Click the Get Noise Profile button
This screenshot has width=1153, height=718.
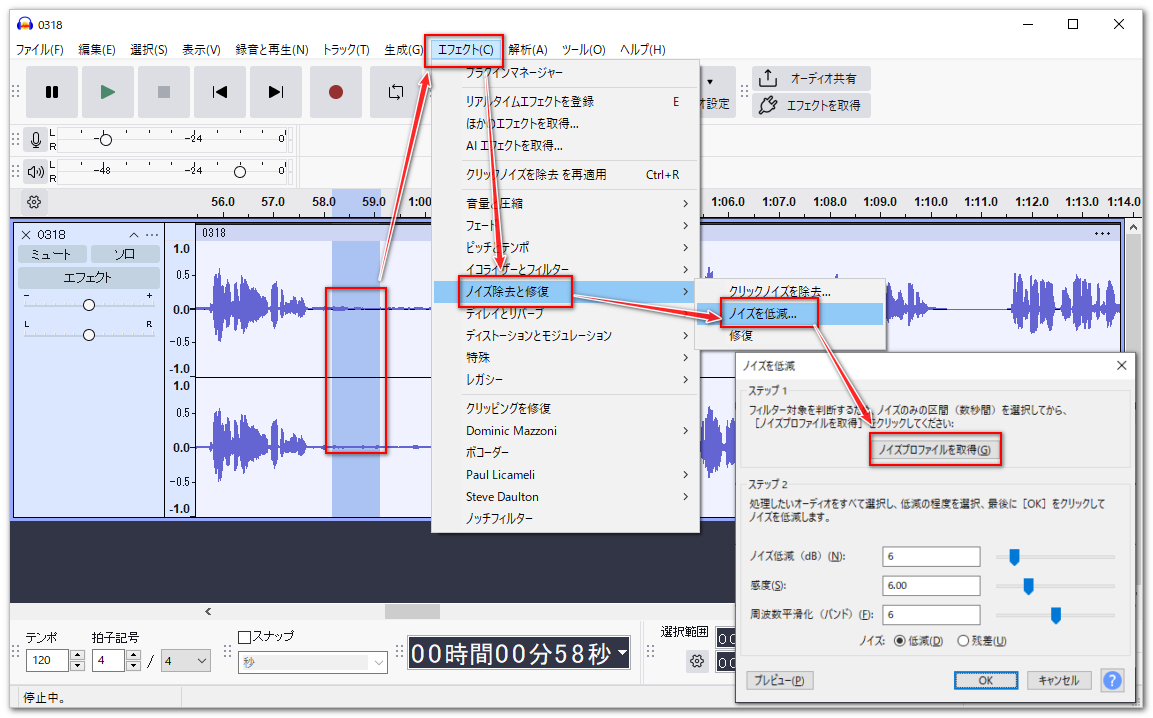(x=935, y=451)
